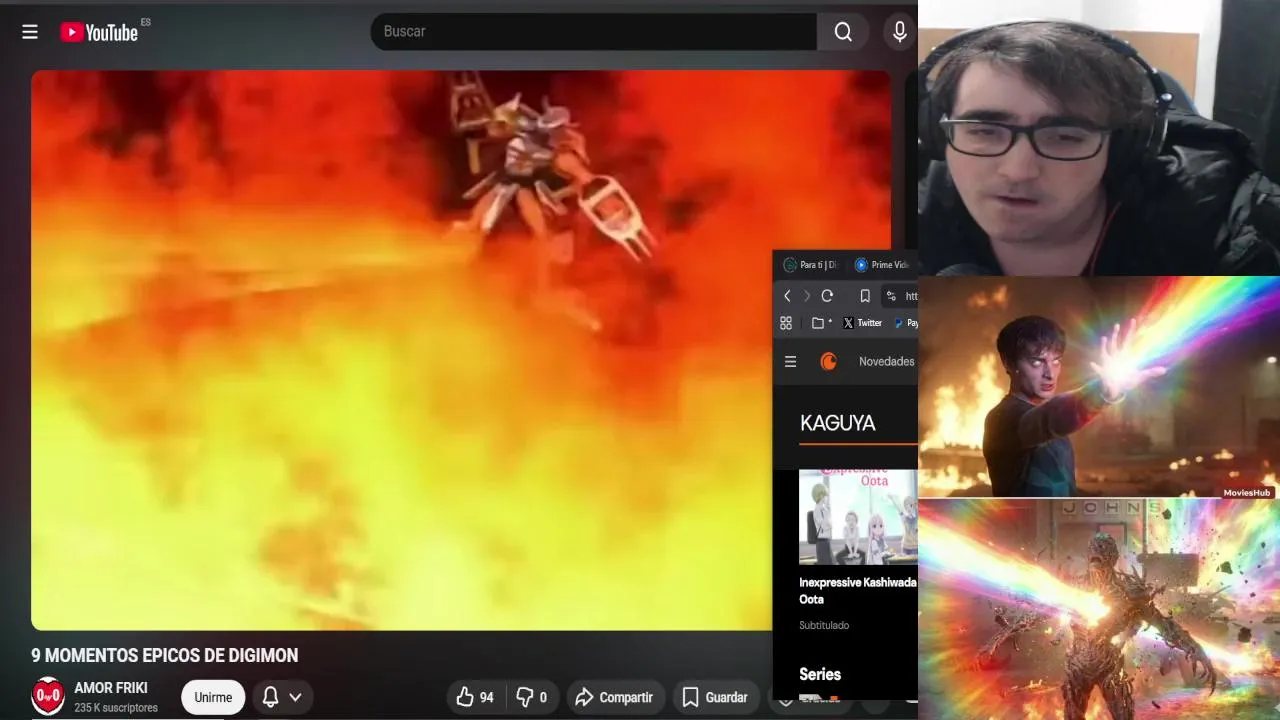Open the Novedades menu in Crunchyroll

coord(887,362)
